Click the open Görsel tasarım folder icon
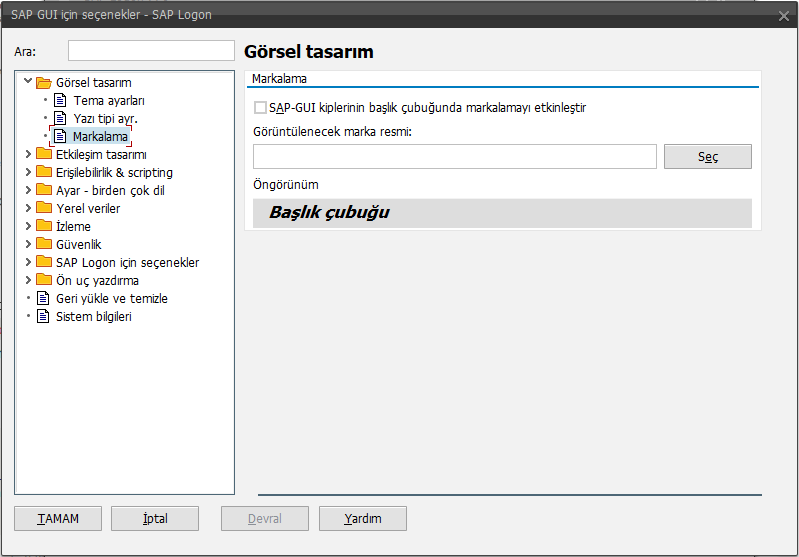This screenshot has height=557, width=799. pyautogui.click(x=44, y=83)
